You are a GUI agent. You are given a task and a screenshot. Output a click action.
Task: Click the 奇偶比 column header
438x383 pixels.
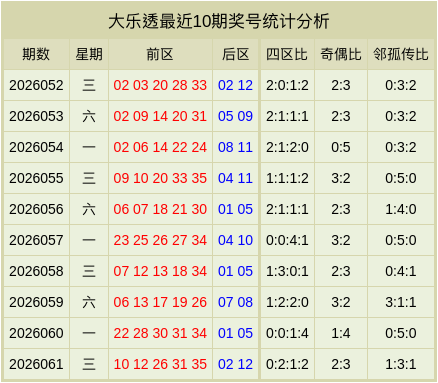341,54
